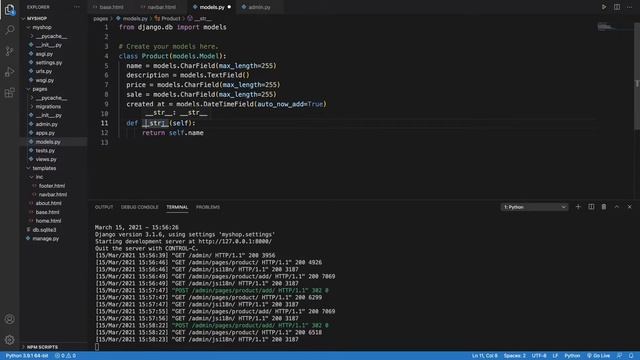The image size is (640, 360).
Task: Open wsgi.py in the explorer
Action: tap(44, 80)
